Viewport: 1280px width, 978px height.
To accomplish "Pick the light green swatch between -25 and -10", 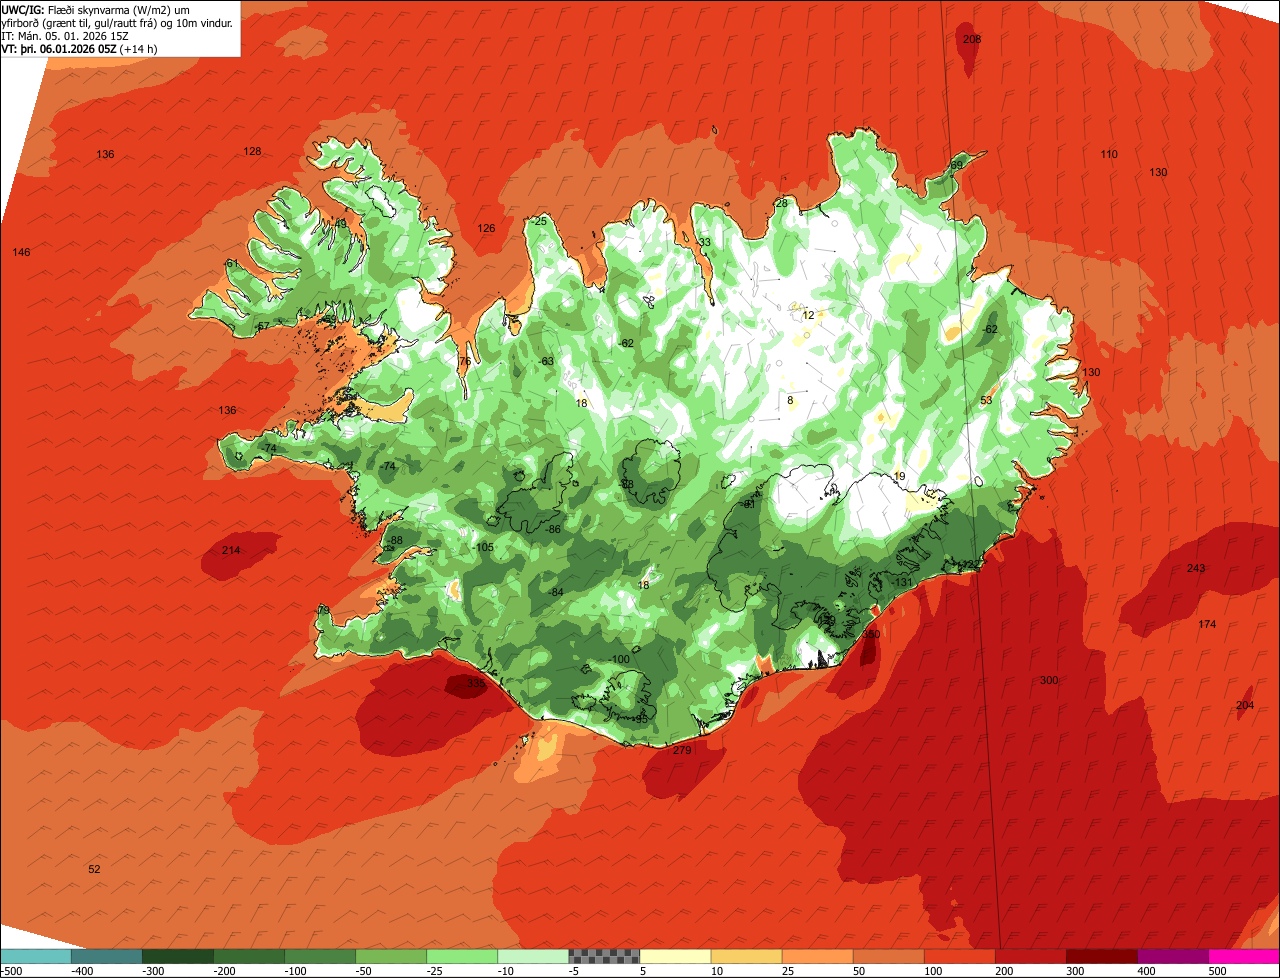I will coord(462,955).
